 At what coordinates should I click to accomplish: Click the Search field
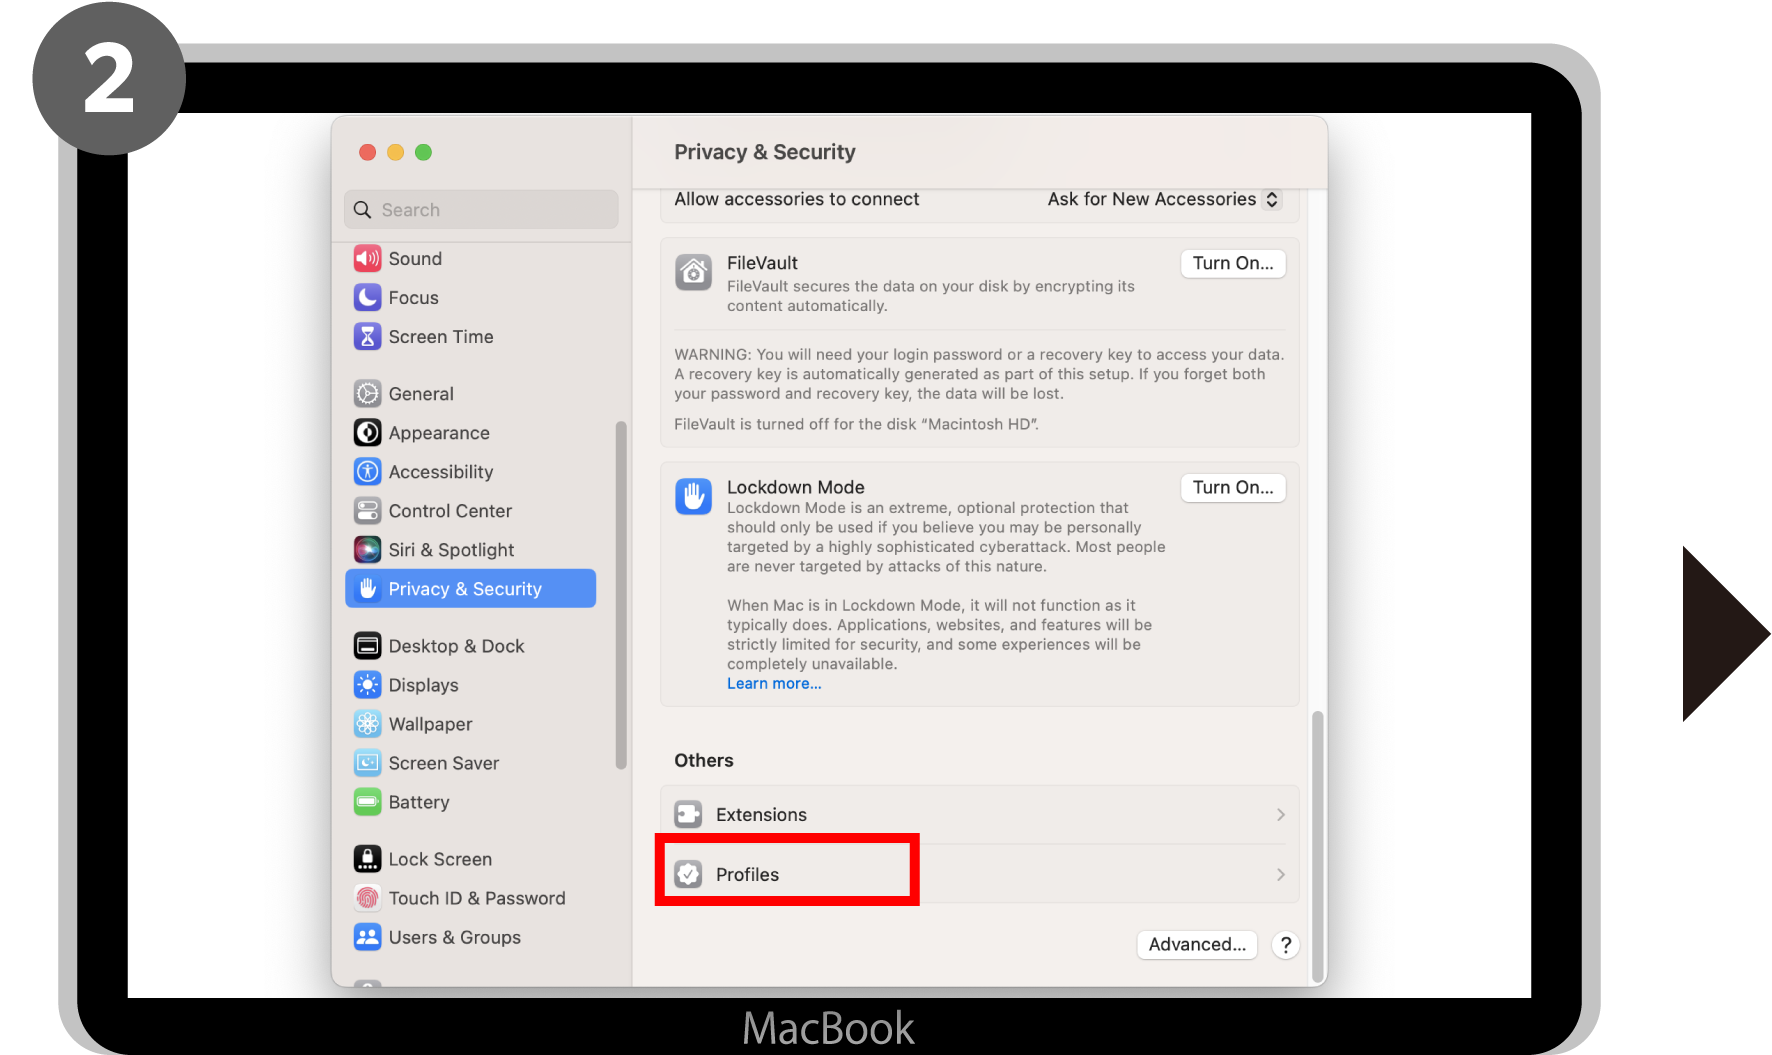click(x=482, y=210)
